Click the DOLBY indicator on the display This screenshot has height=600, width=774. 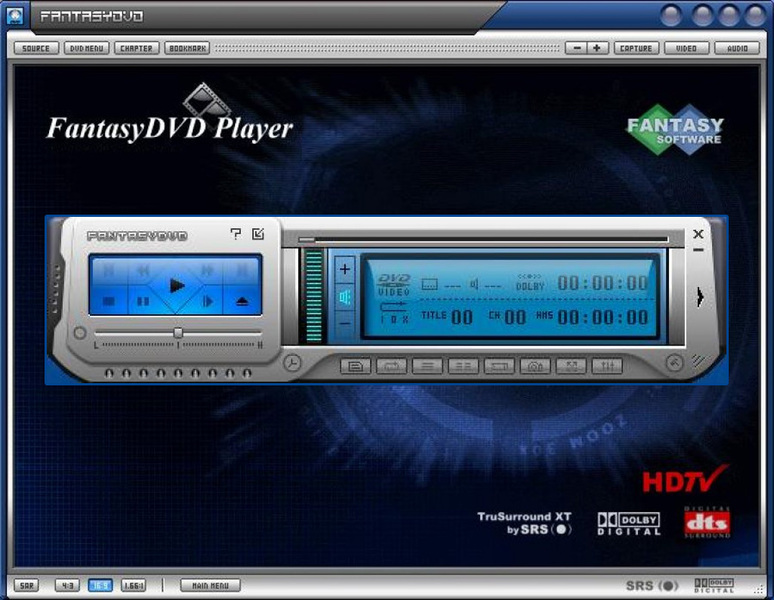(530, 282)
